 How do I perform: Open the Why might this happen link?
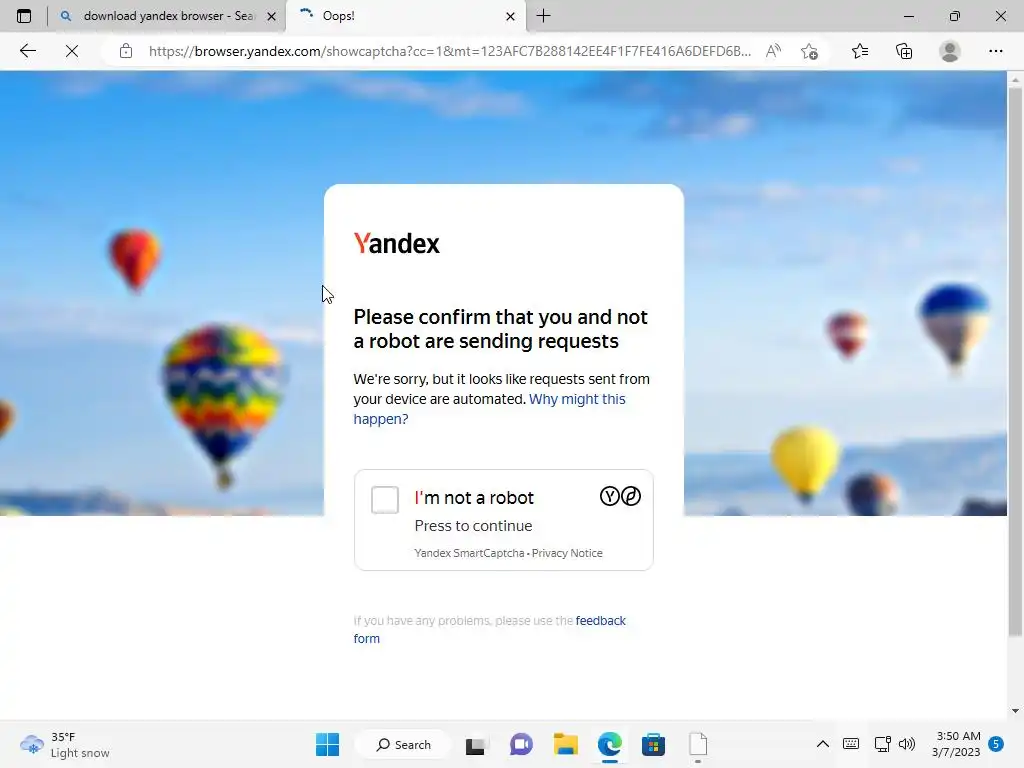489,409
